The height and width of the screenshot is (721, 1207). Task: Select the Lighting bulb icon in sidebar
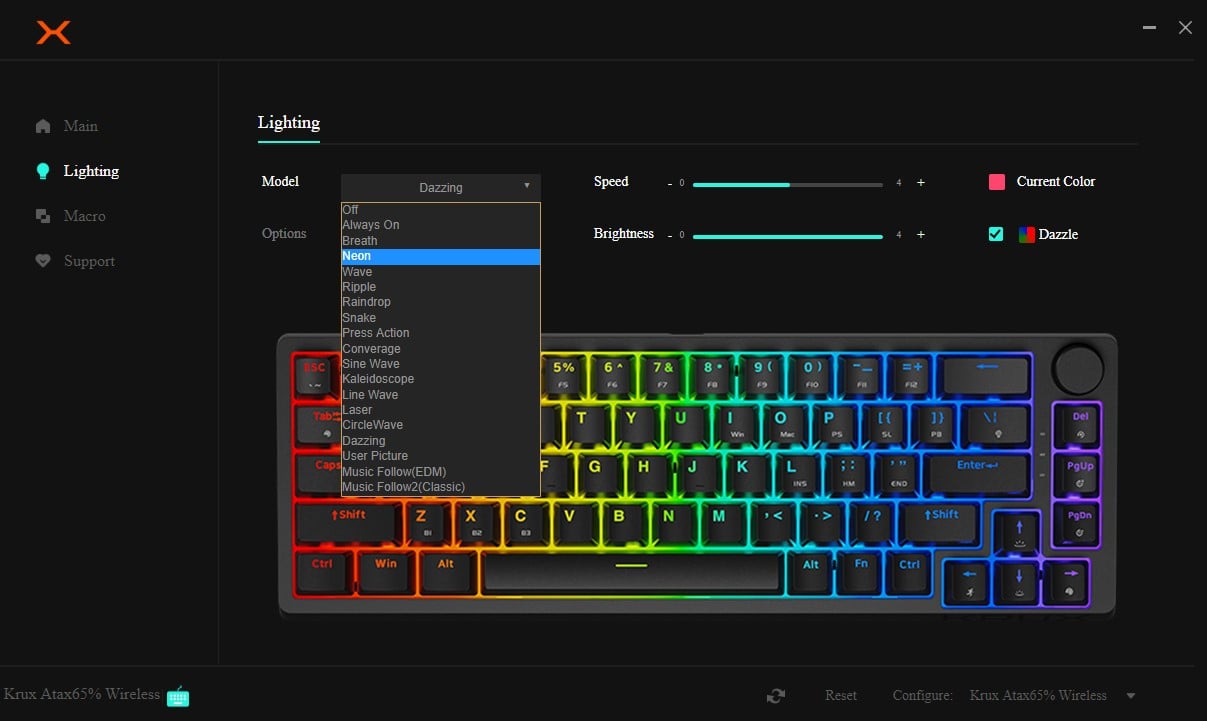pos(43,171)
